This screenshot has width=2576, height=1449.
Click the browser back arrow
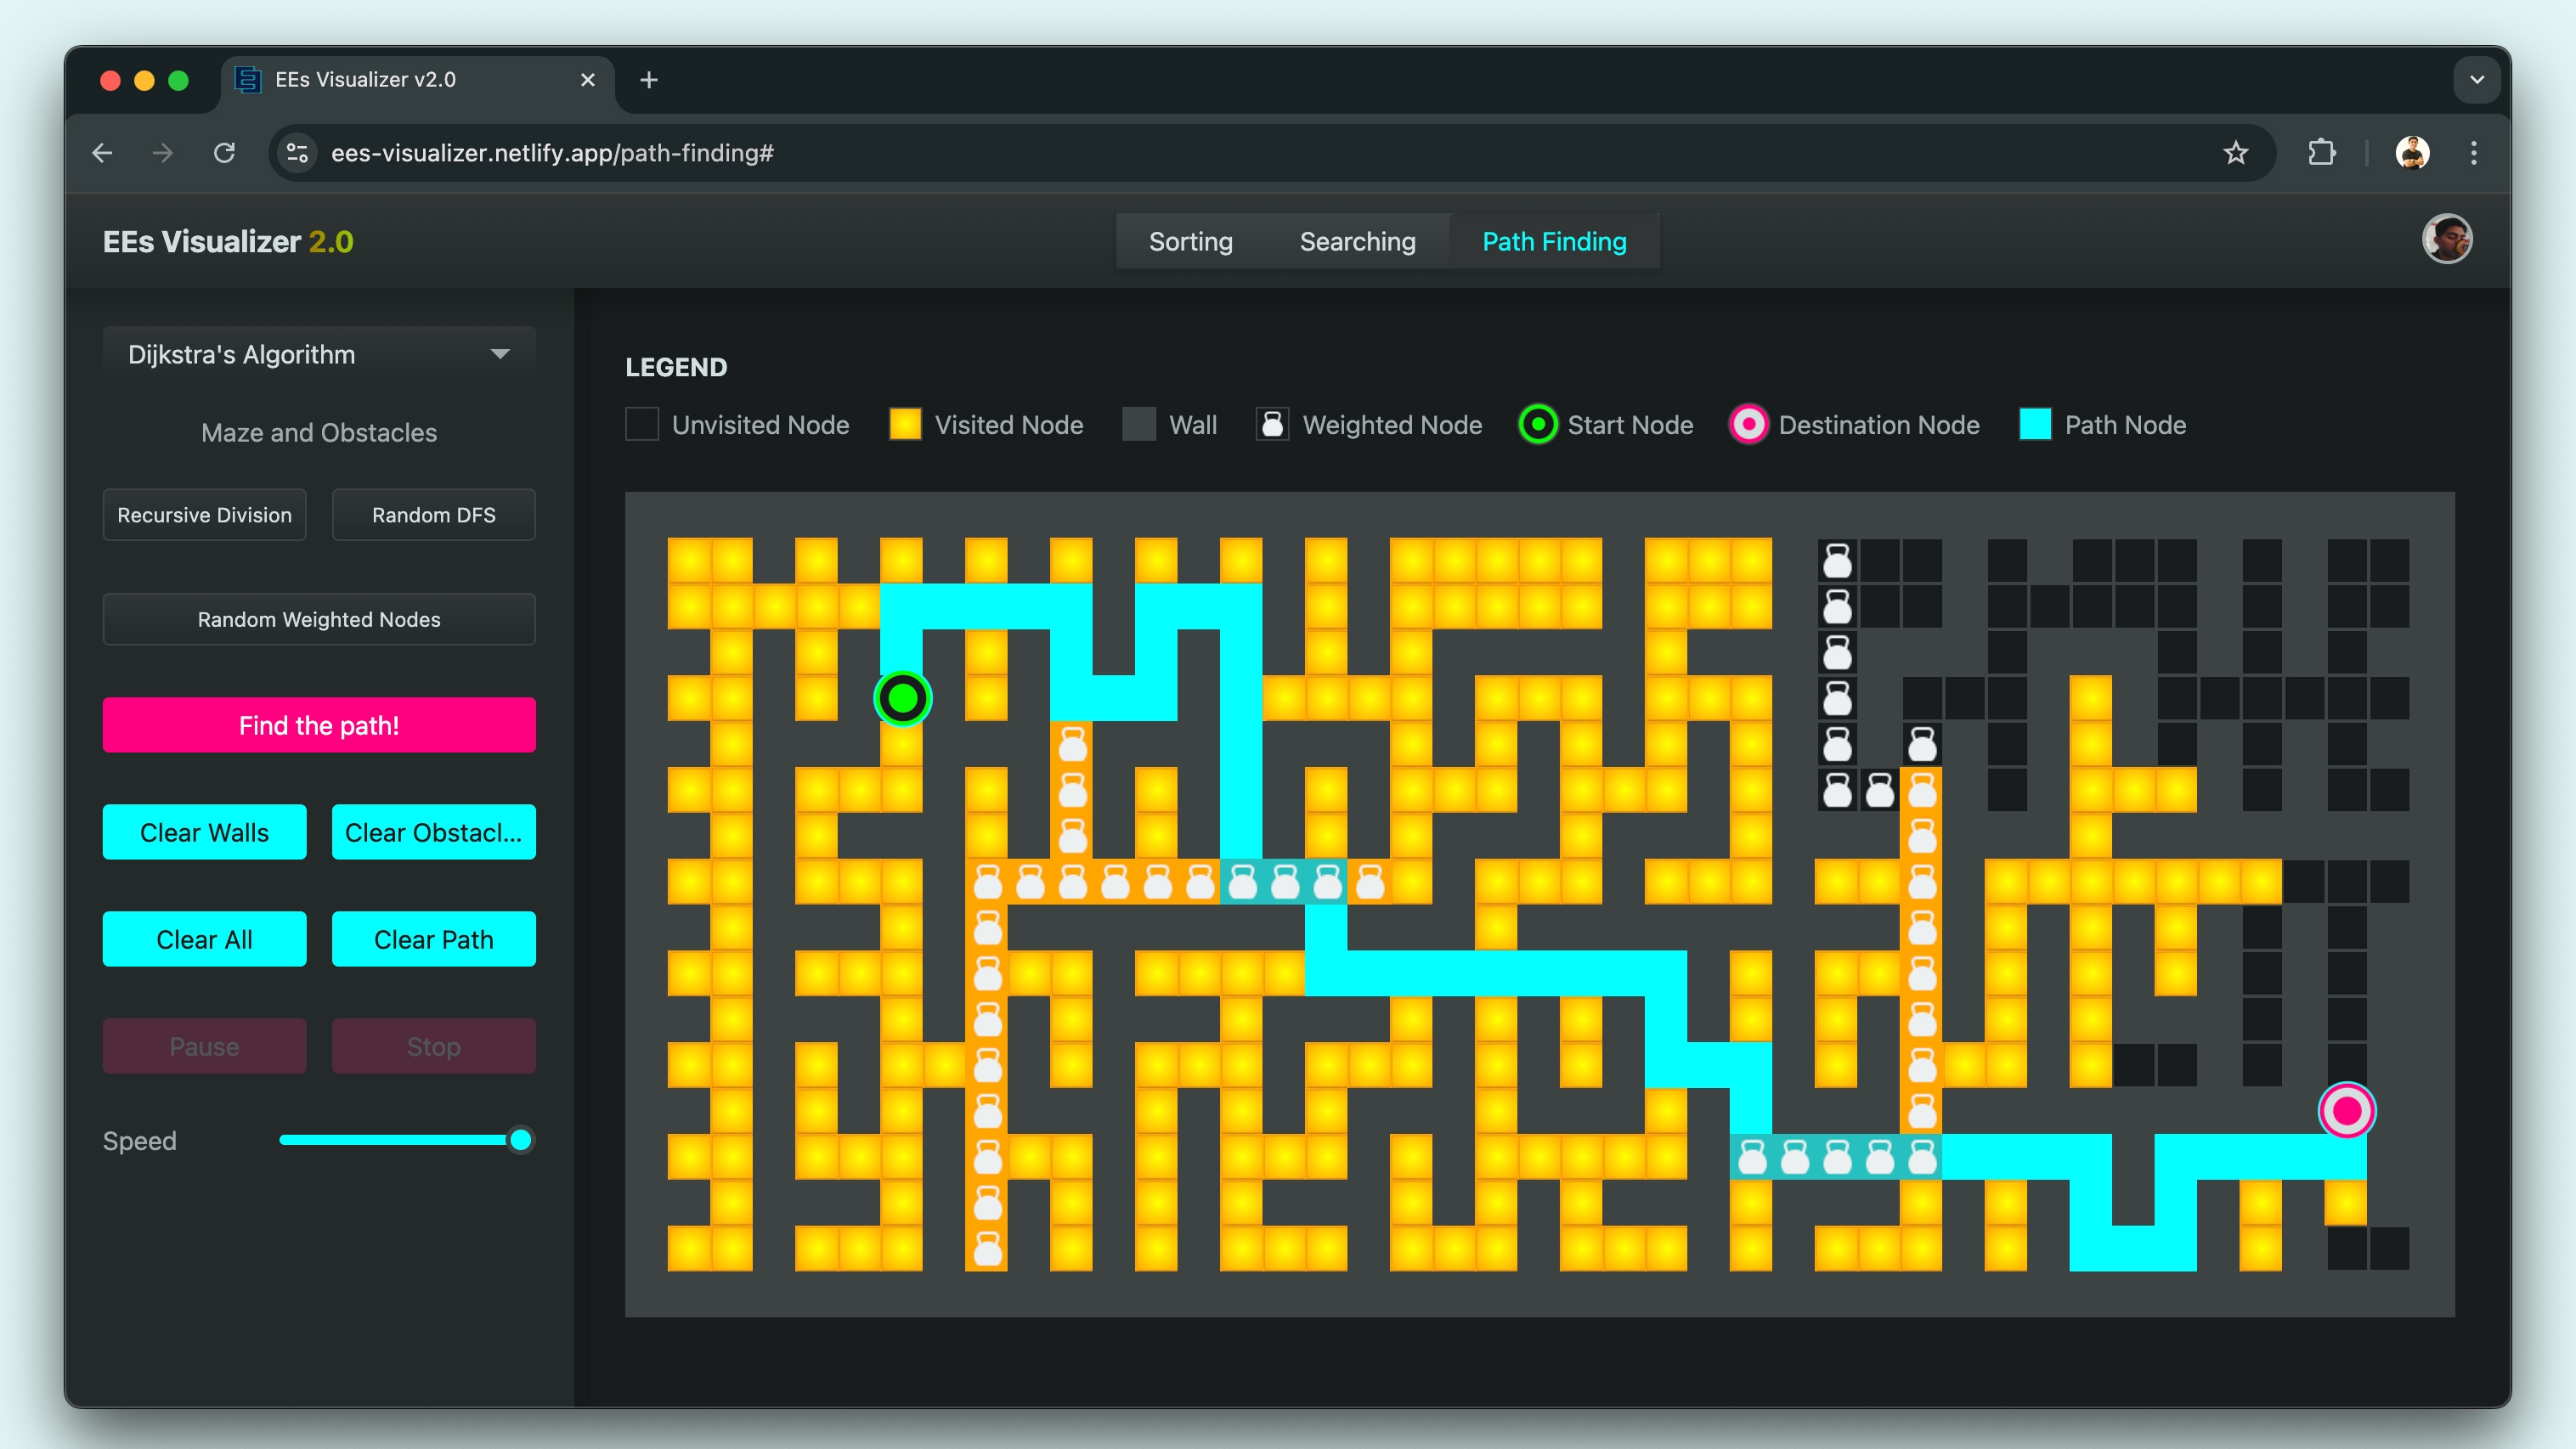[x=102, y=153]
